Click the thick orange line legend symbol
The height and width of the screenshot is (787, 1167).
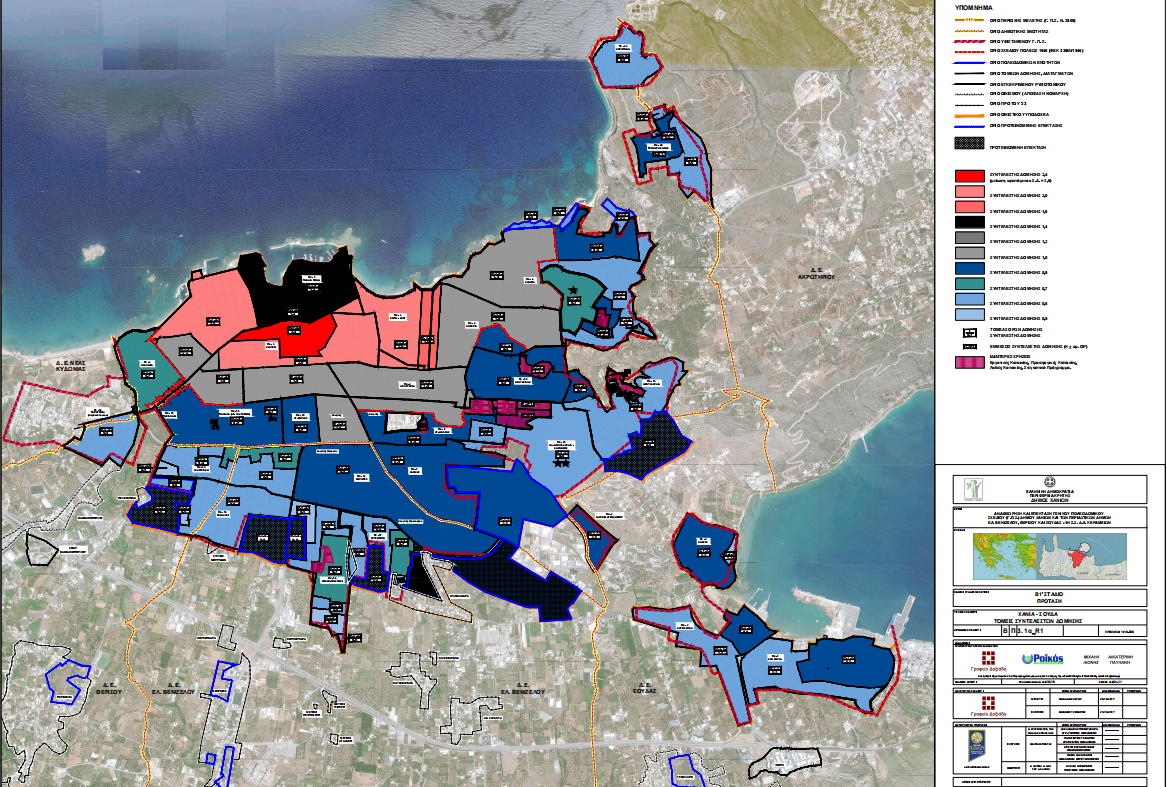click(x=969, y=115)
